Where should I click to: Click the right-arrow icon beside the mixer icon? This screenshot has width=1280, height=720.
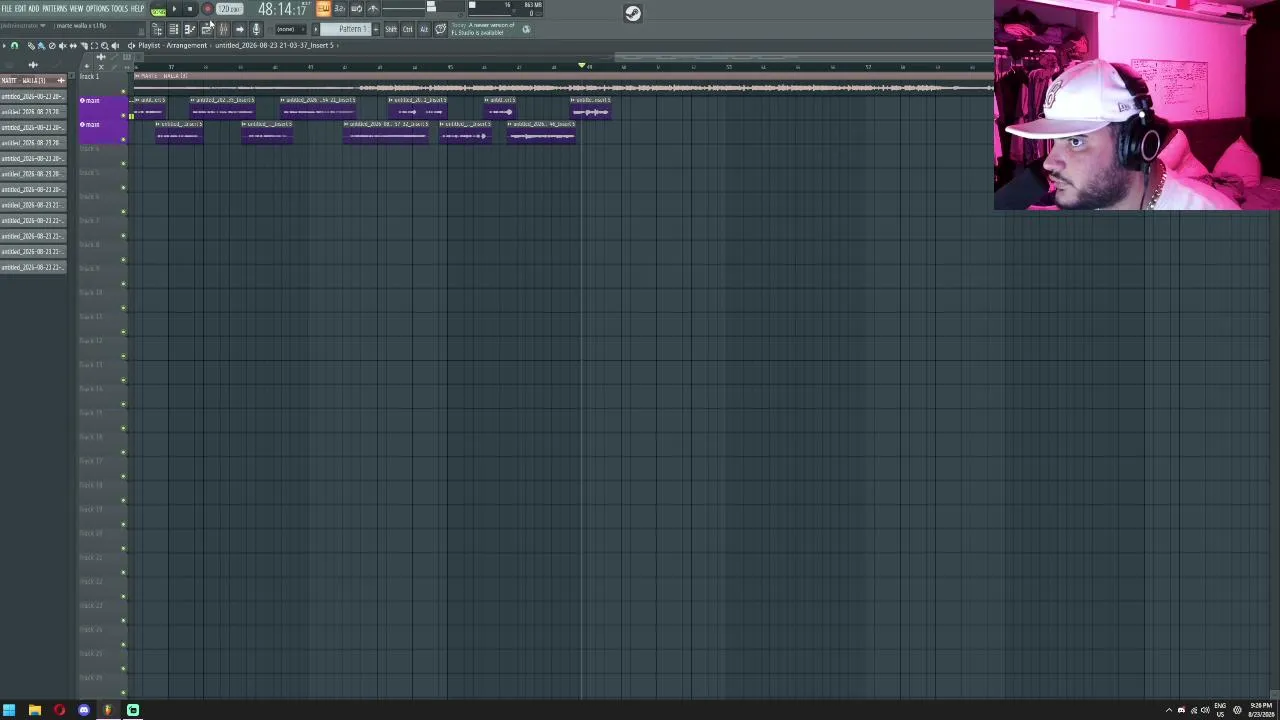pyautogui.click(x=239, y=29)
